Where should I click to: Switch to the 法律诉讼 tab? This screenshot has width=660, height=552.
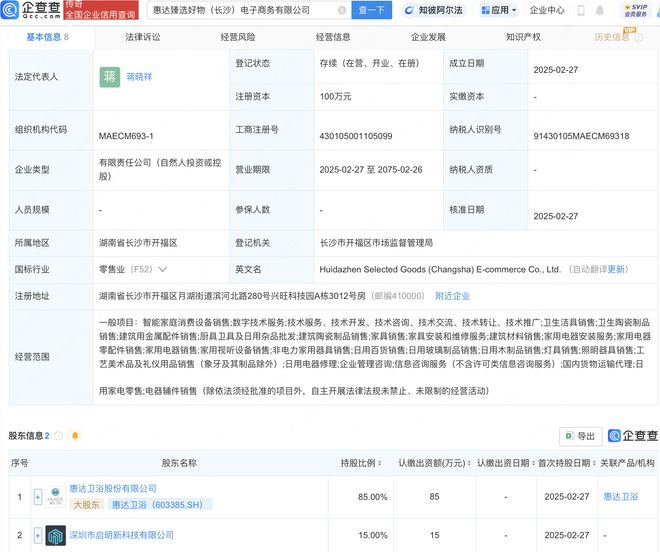(142, 37)
